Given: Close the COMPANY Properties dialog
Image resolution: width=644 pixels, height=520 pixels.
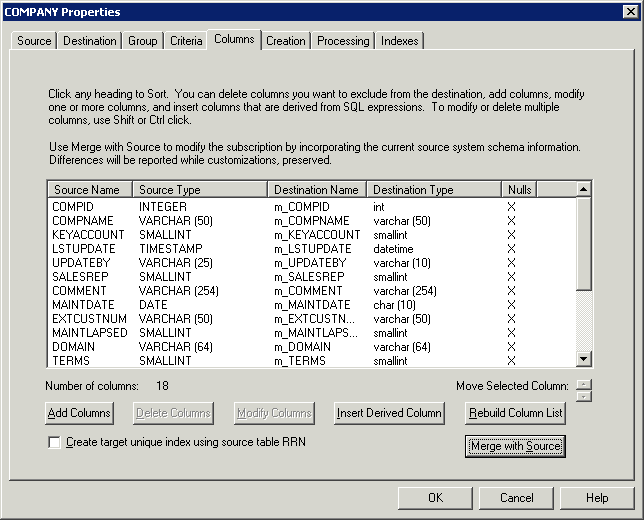Looking at the screenshot, I should click(x=630, y=12).
